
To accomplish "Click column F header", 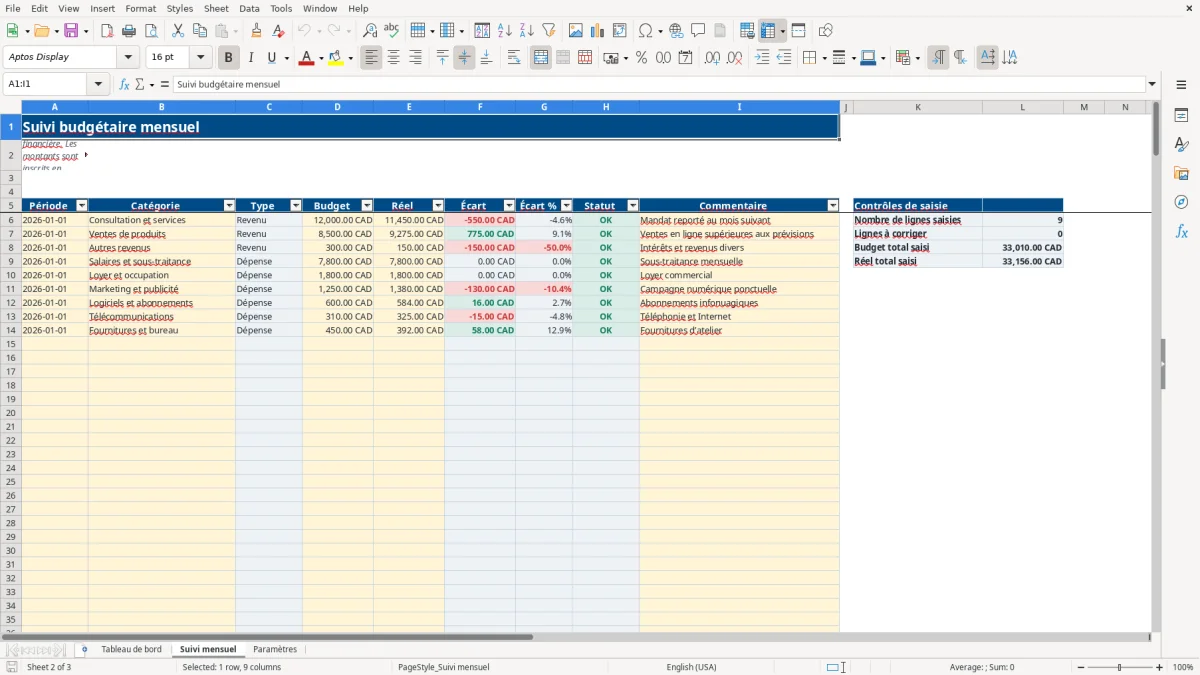I will click(480, 107).
